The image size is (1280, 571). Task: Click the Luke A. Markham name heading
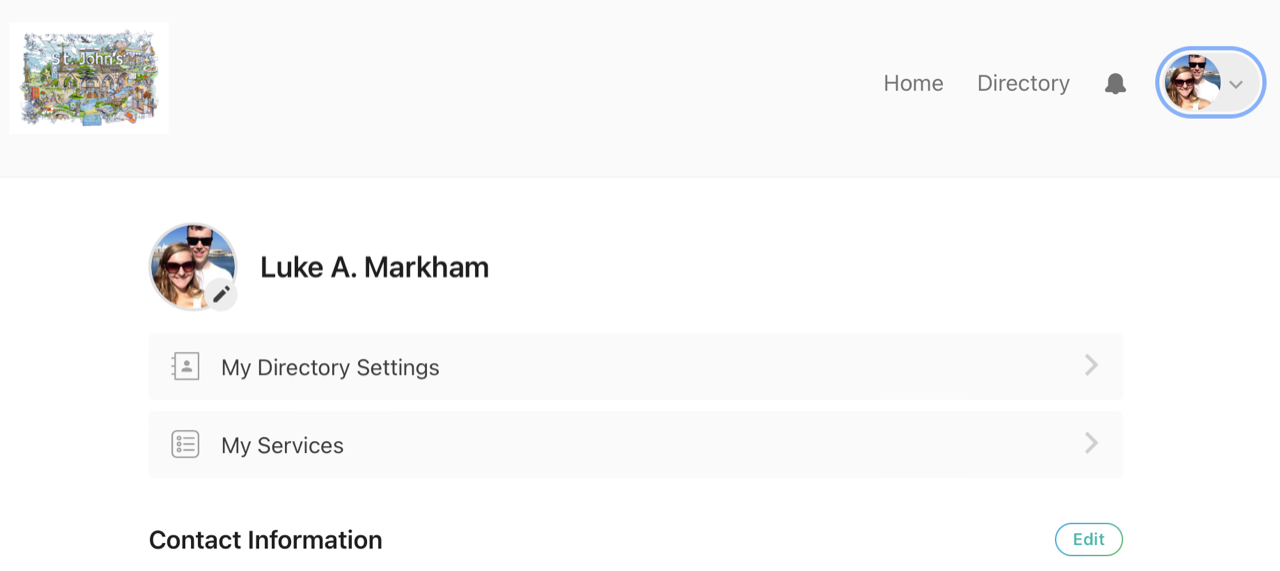(x=374, y=268)
